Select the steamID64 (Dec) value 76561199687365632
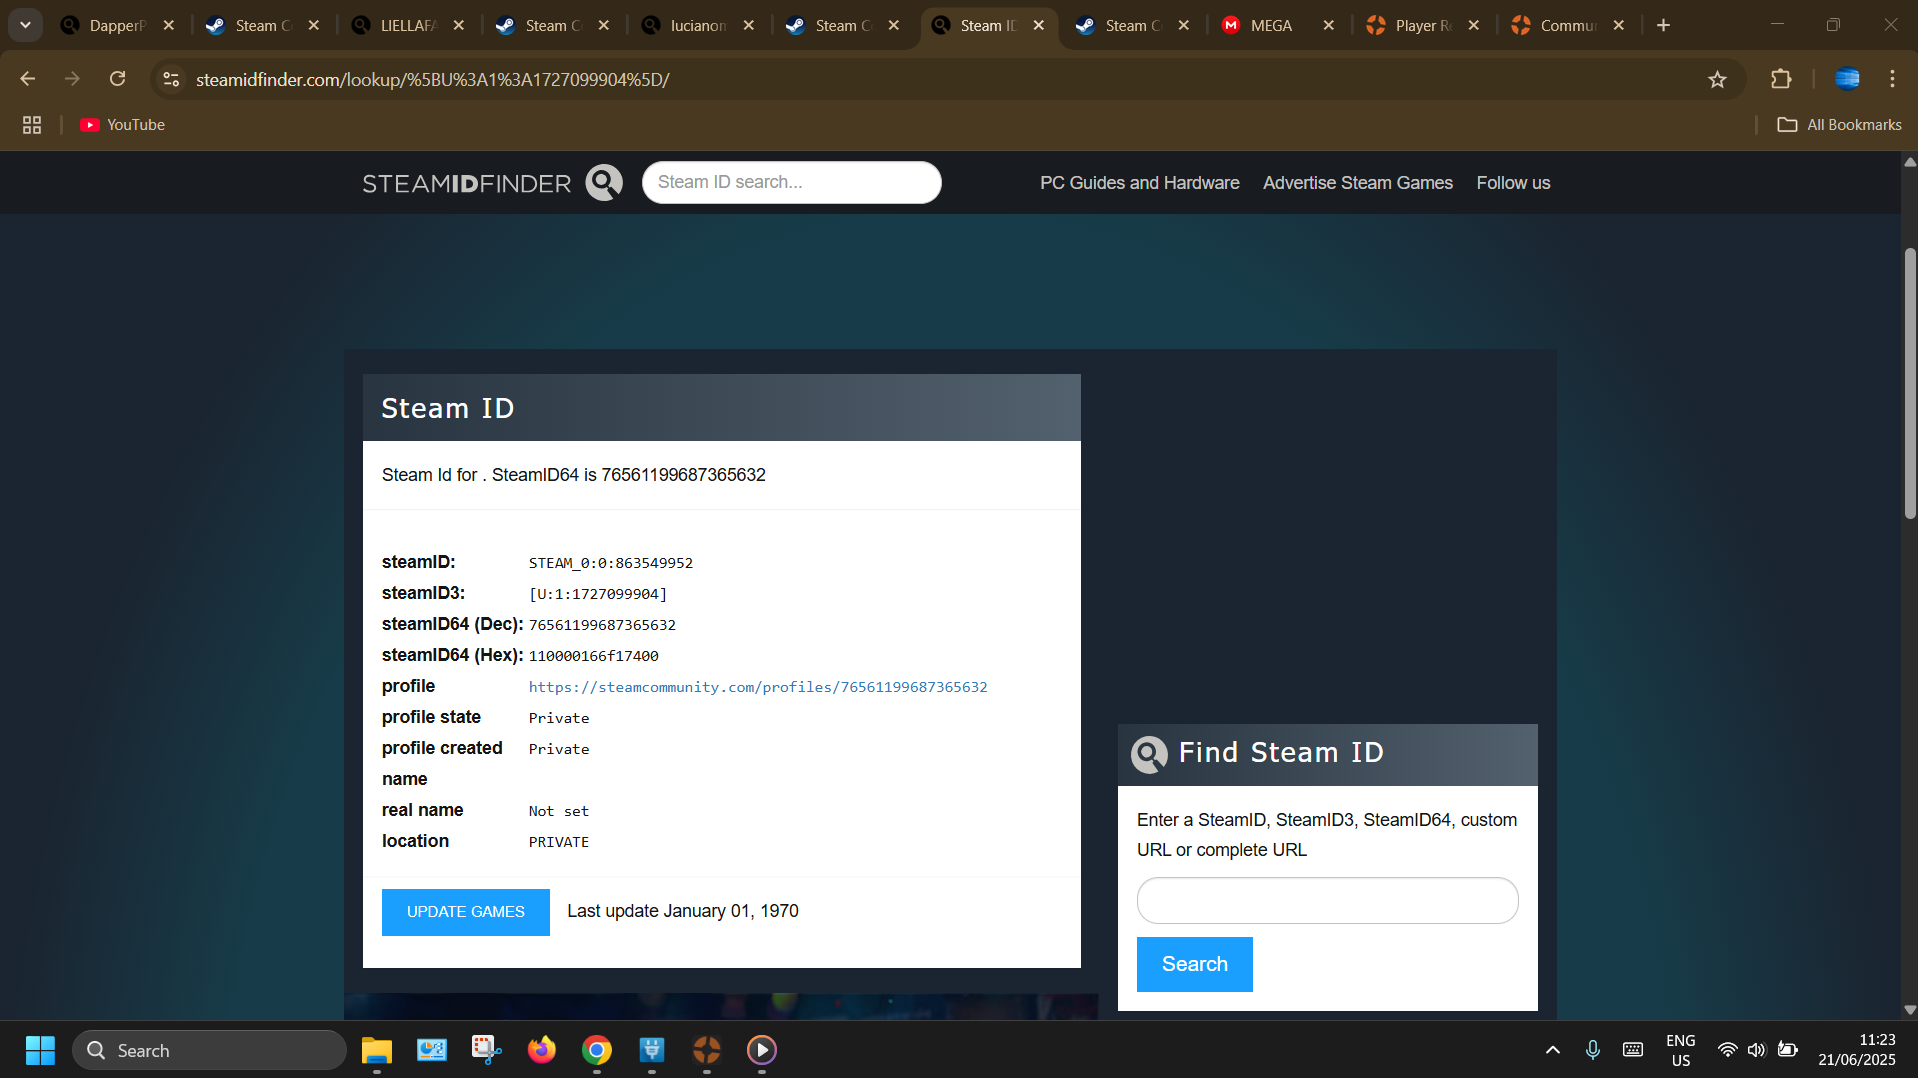The width and height of the screenshot is (1918, 1078). [x=602, y=625]
